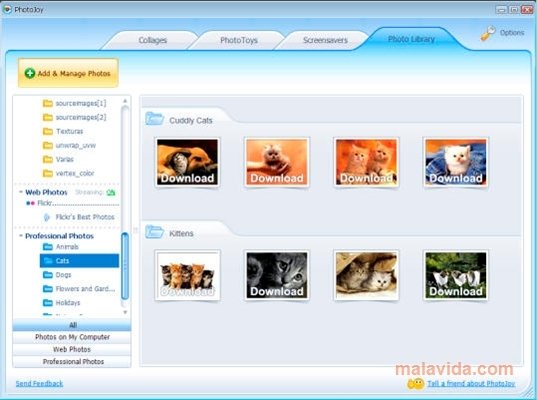
Task: Download the kitten held in hand photo
Action: click(x=277, y=162)
